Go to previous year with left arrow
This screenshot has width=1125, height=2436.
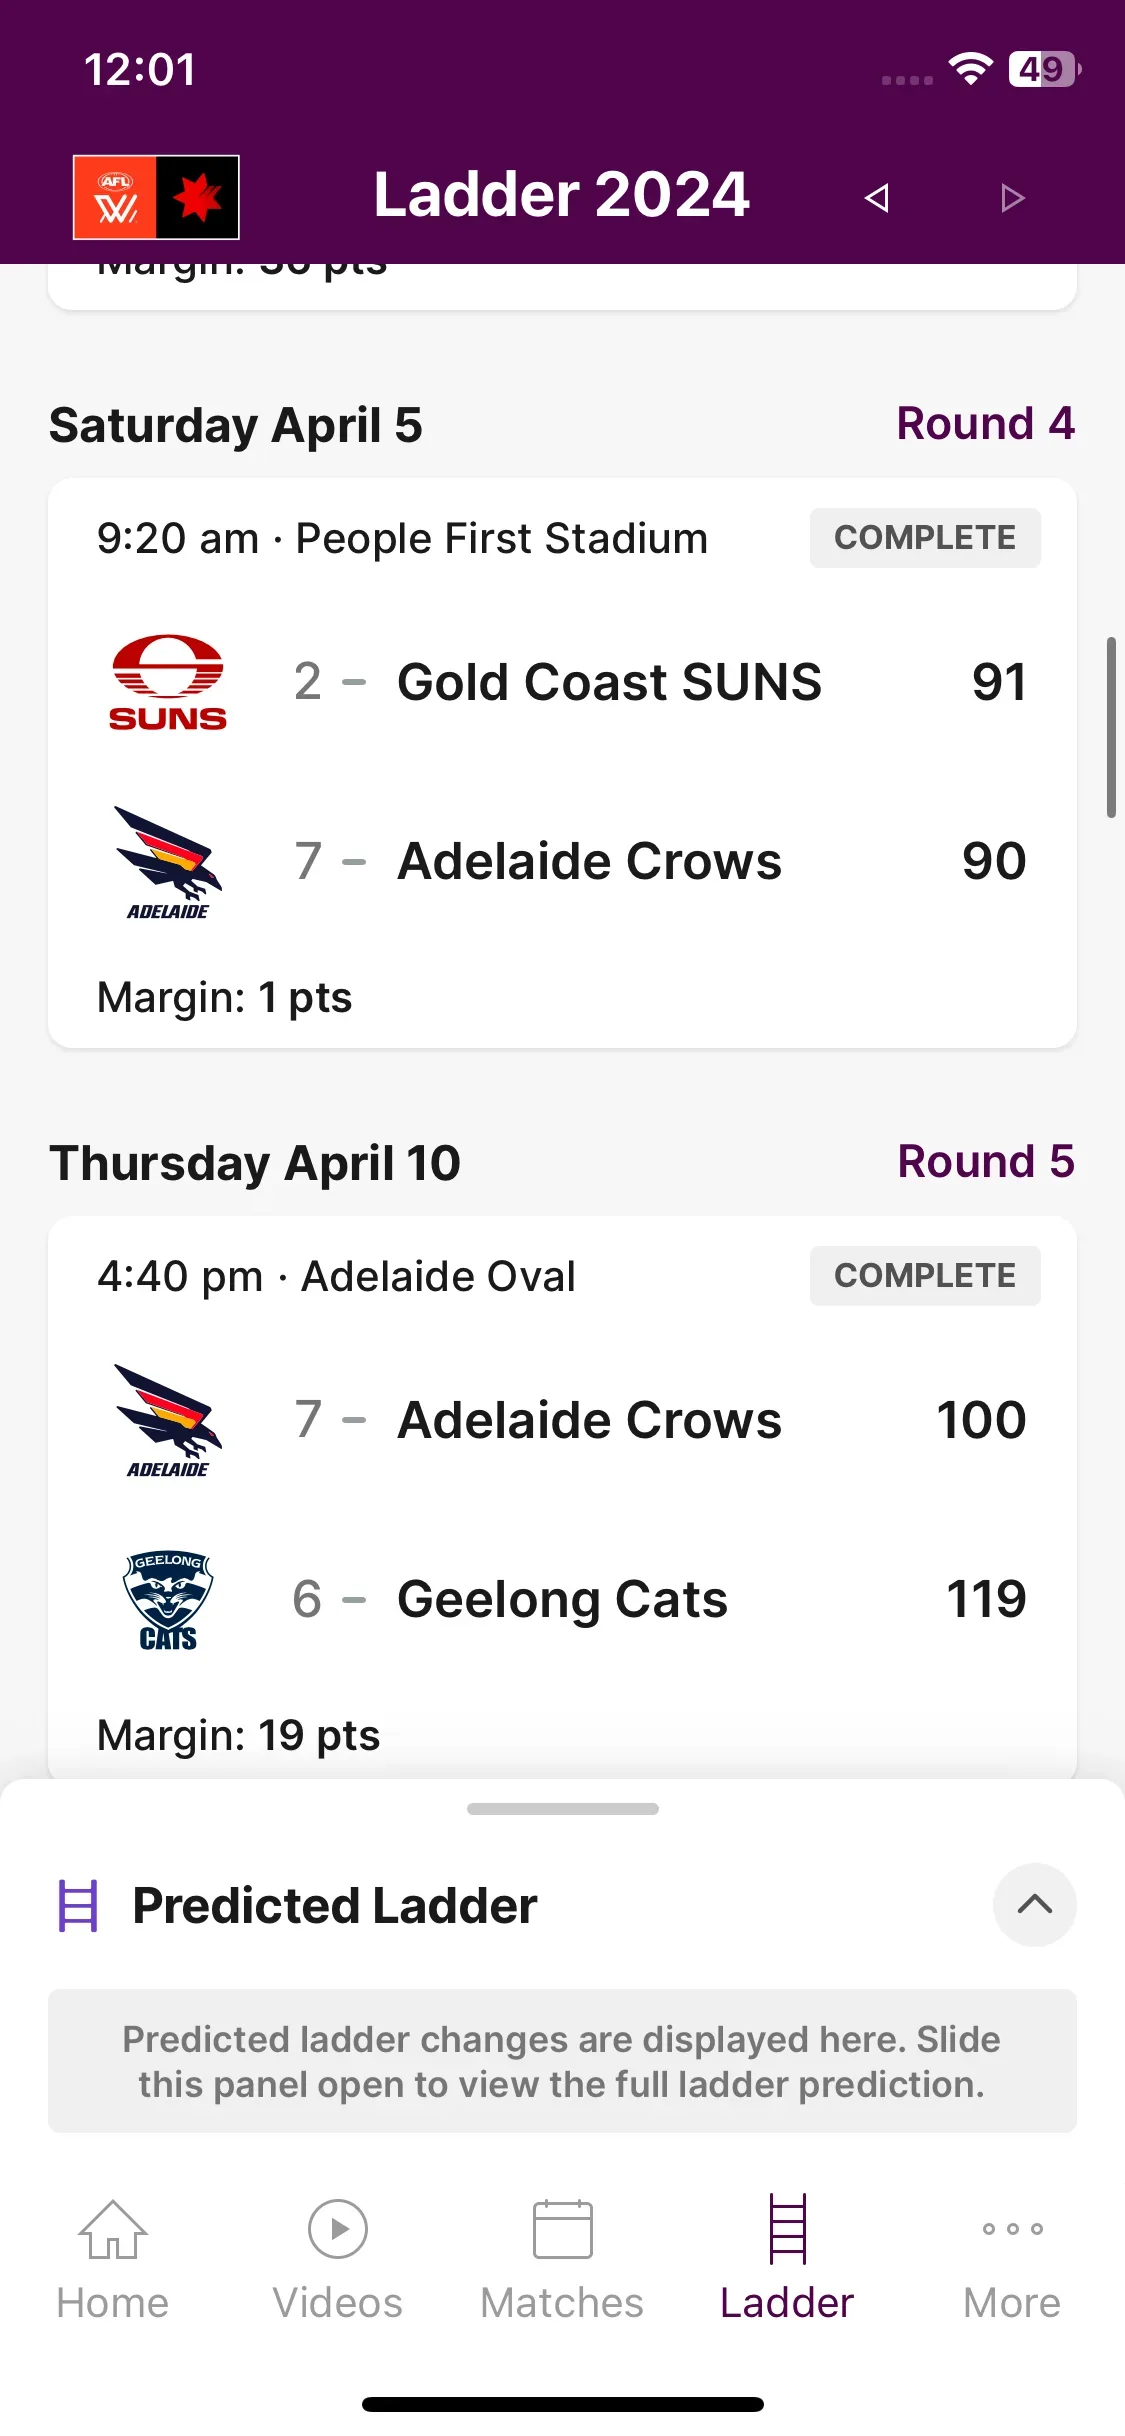[877, 198]
